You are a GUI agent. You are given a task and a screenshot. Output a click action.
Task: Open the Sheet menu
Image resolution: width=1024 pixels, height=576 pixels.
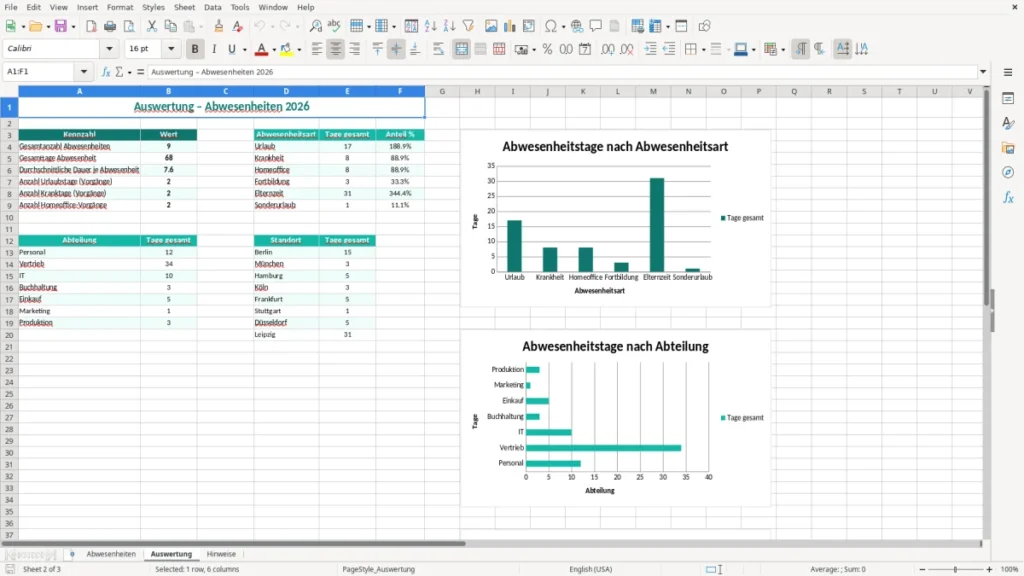[184, 7]
